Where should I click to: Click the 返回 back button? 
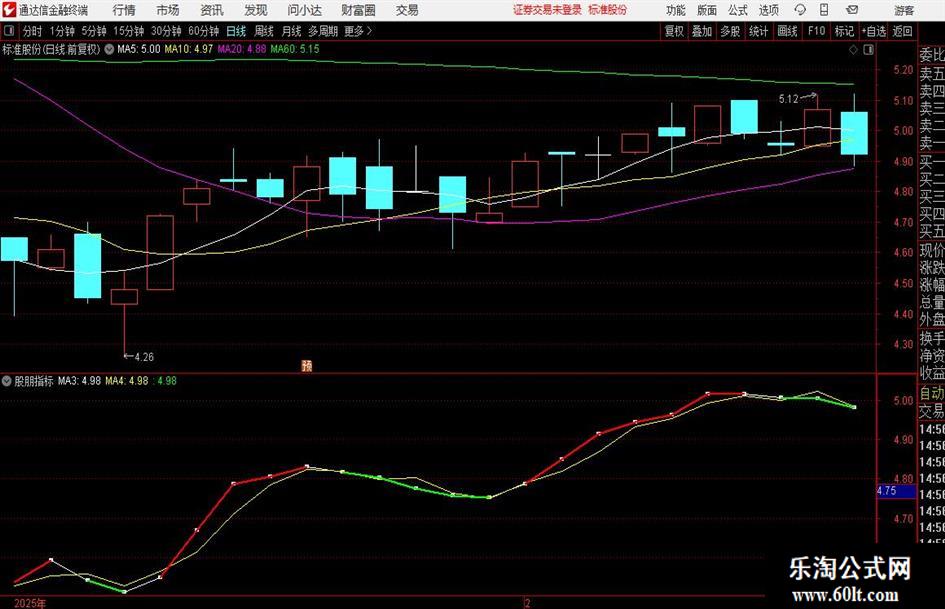point(902,31)
